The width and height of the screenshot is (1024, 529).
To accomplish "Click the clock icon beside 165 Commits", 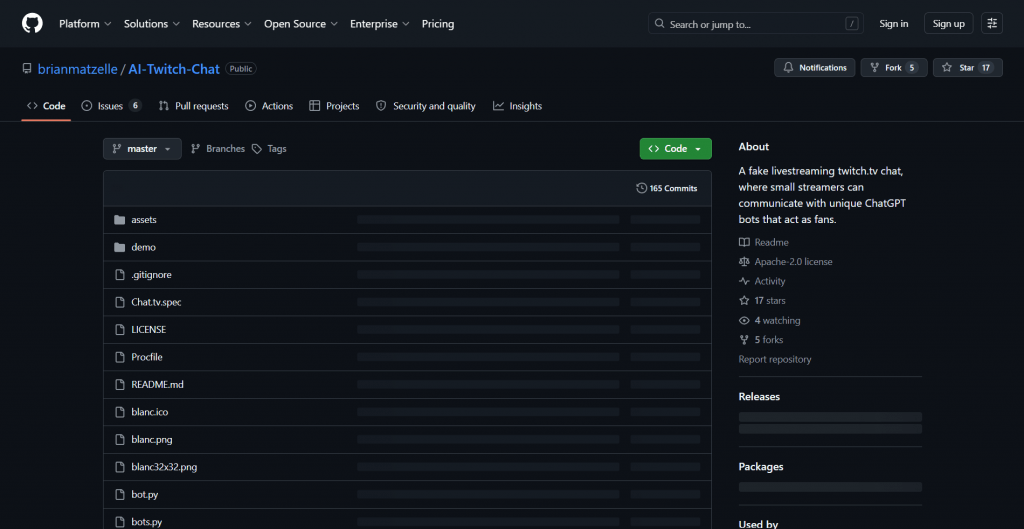I will 641,188.
